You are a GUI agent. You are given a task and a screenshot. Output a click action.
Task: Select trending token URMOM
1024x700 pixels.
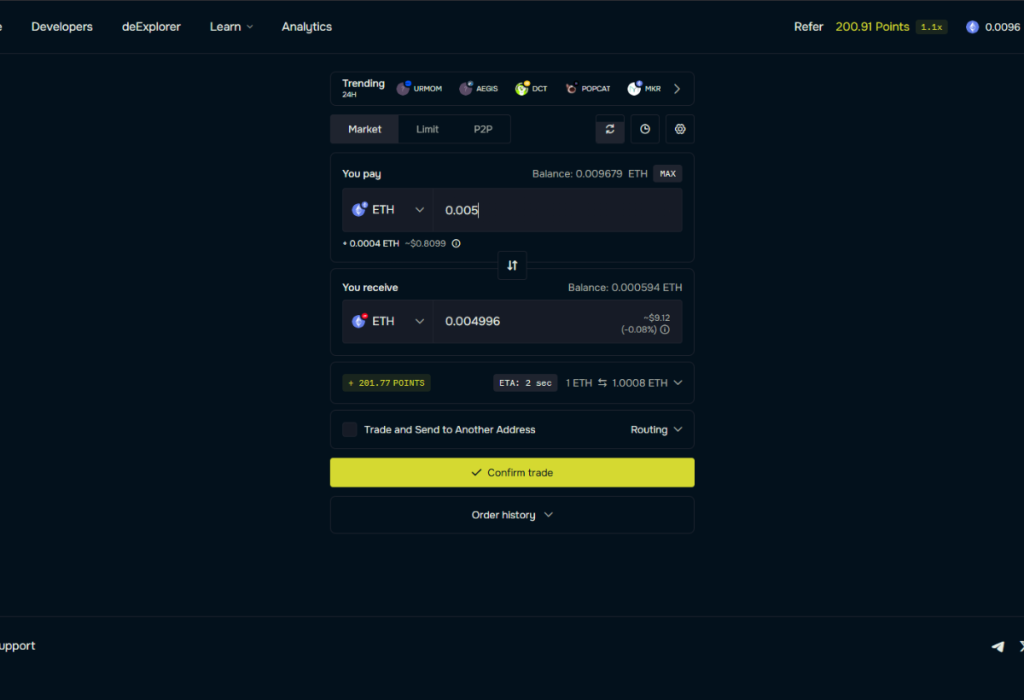point(419,89)
